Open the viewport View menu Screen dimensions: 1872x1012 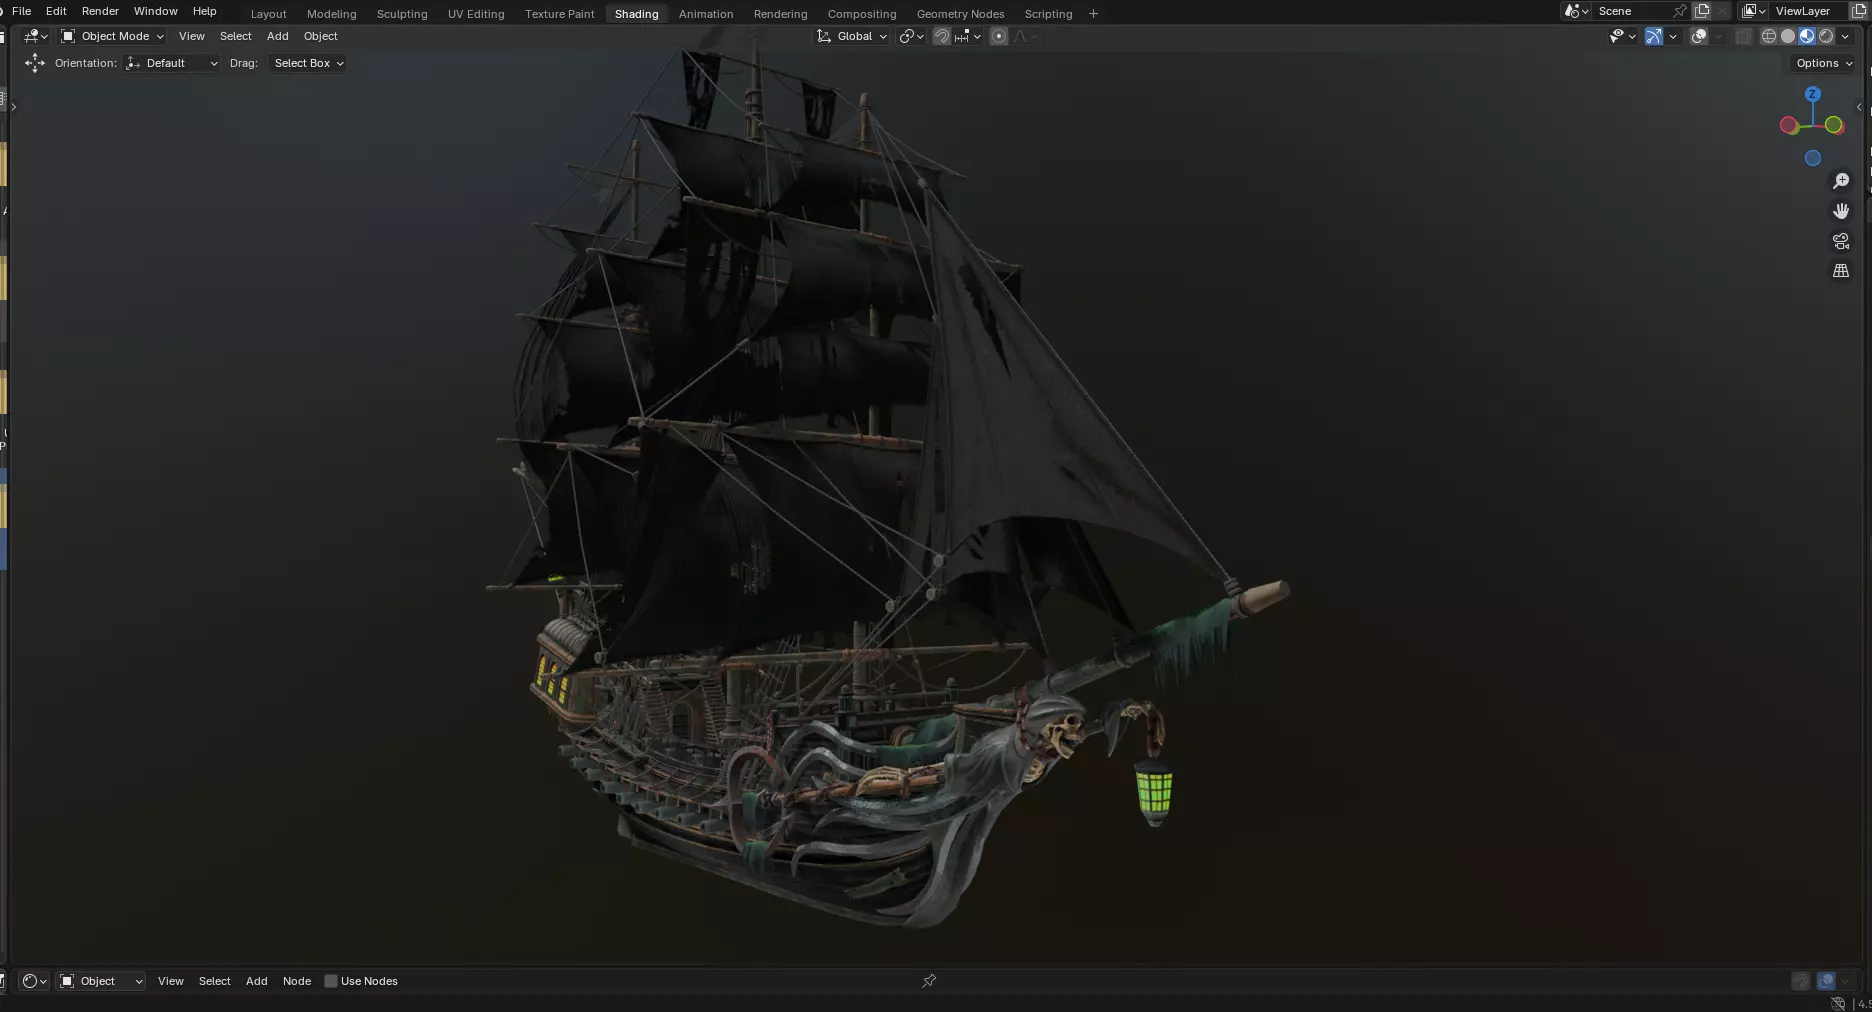[191, 36]
